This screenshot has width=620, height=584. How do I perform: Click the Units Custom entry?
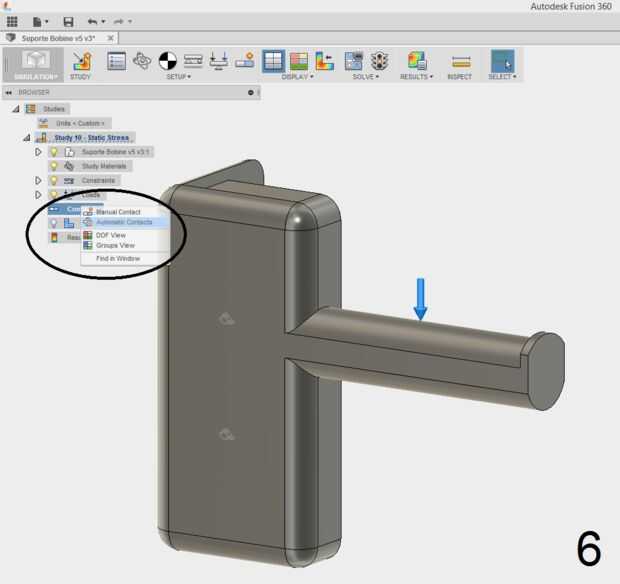[80, 123]
